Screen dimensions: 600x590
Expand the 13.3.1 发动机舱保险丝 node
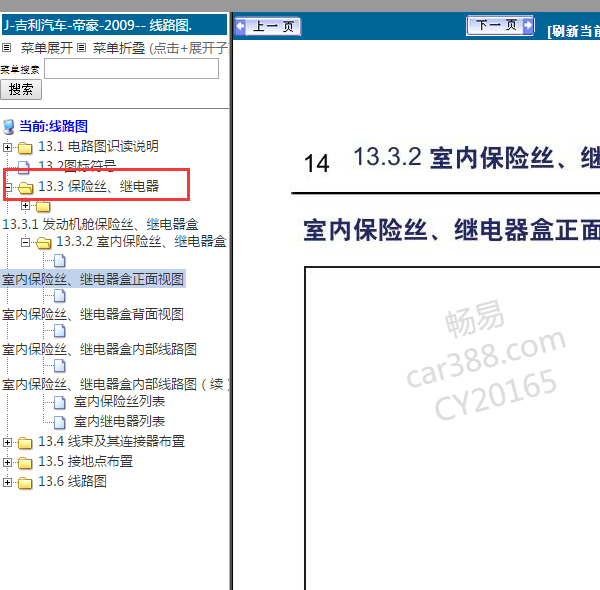pyautogui.click(x=25, y=206)
